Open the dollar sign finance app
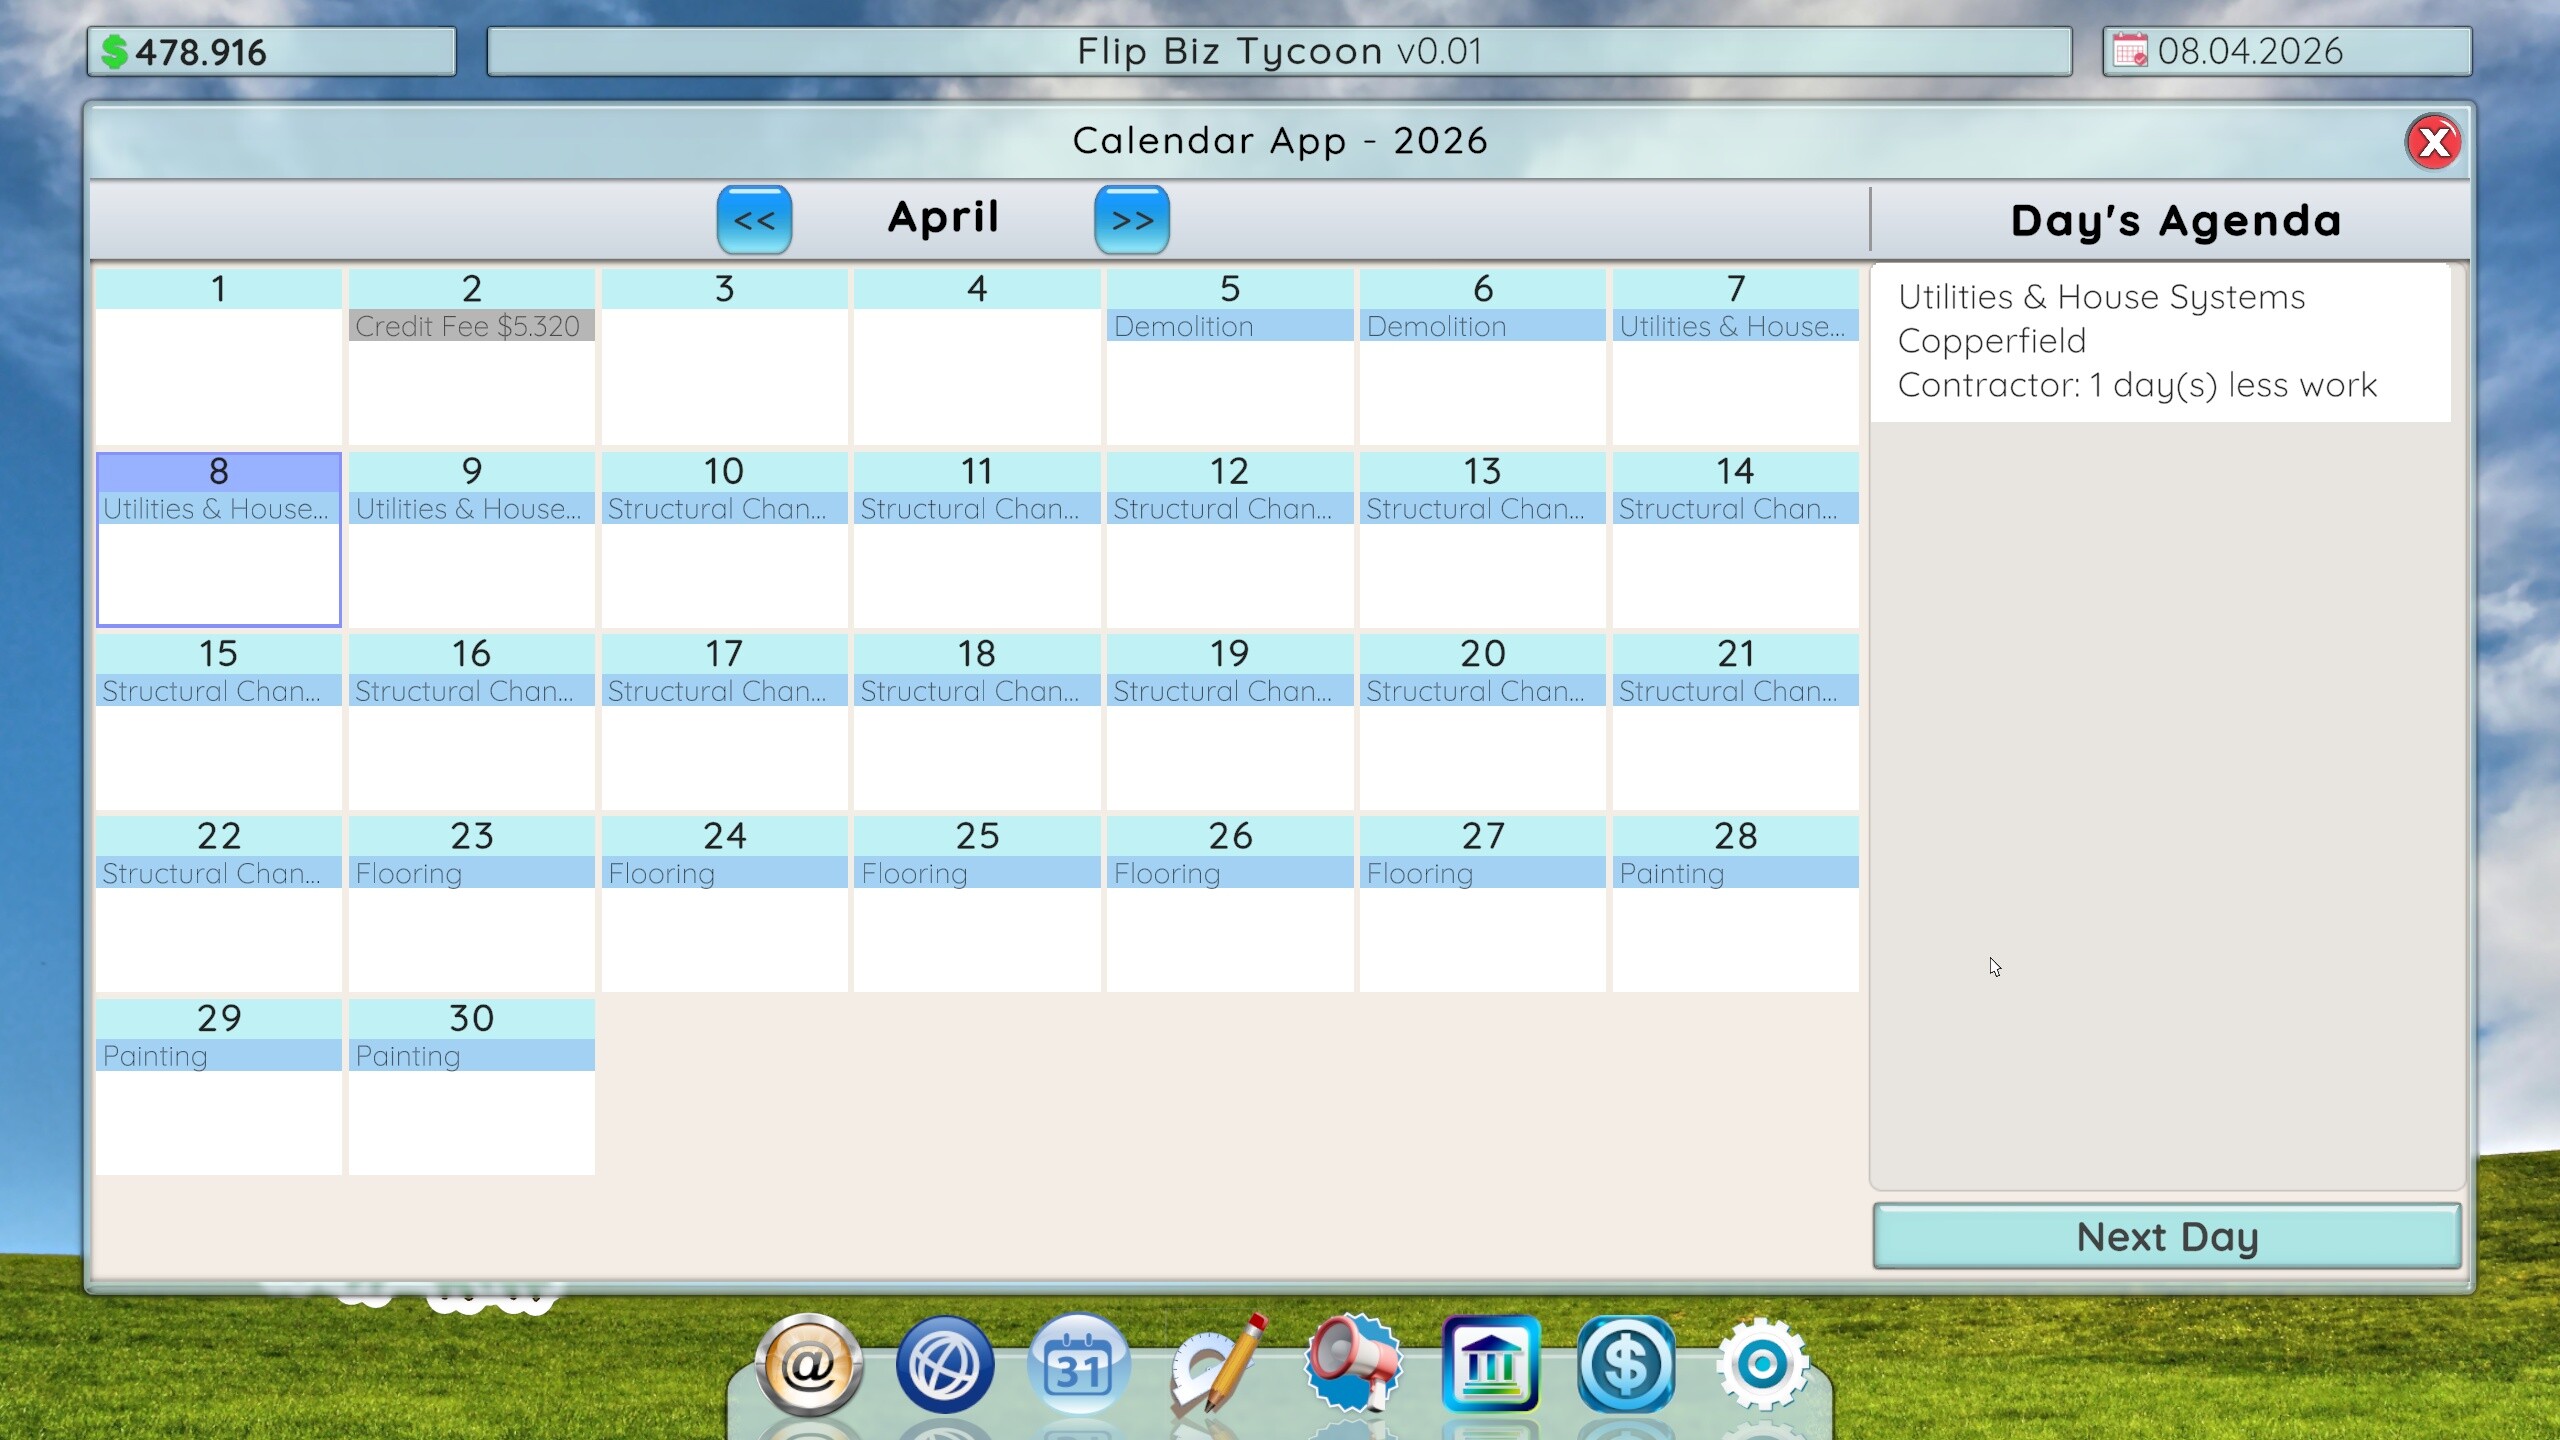The image size is (2560, 1440). 1626,1364
